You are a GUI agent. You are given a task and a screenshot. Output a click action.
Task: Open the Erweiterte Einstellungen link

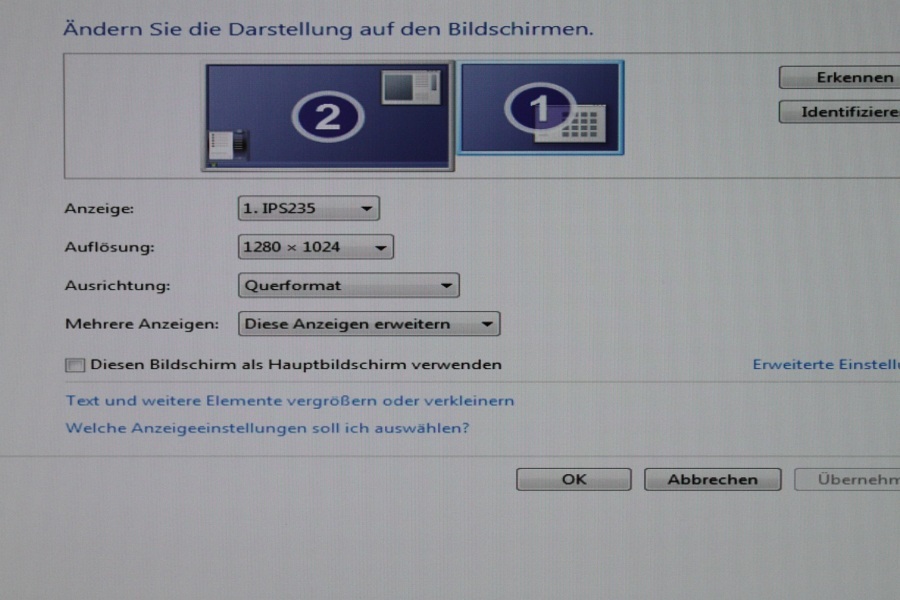click(826, 365)
